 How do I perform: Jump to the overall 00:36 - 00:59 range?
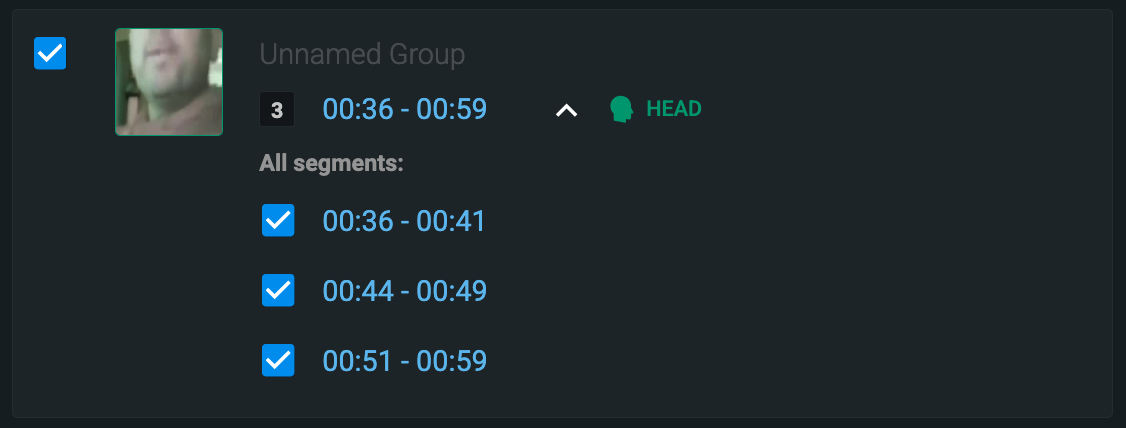point(404,109)
